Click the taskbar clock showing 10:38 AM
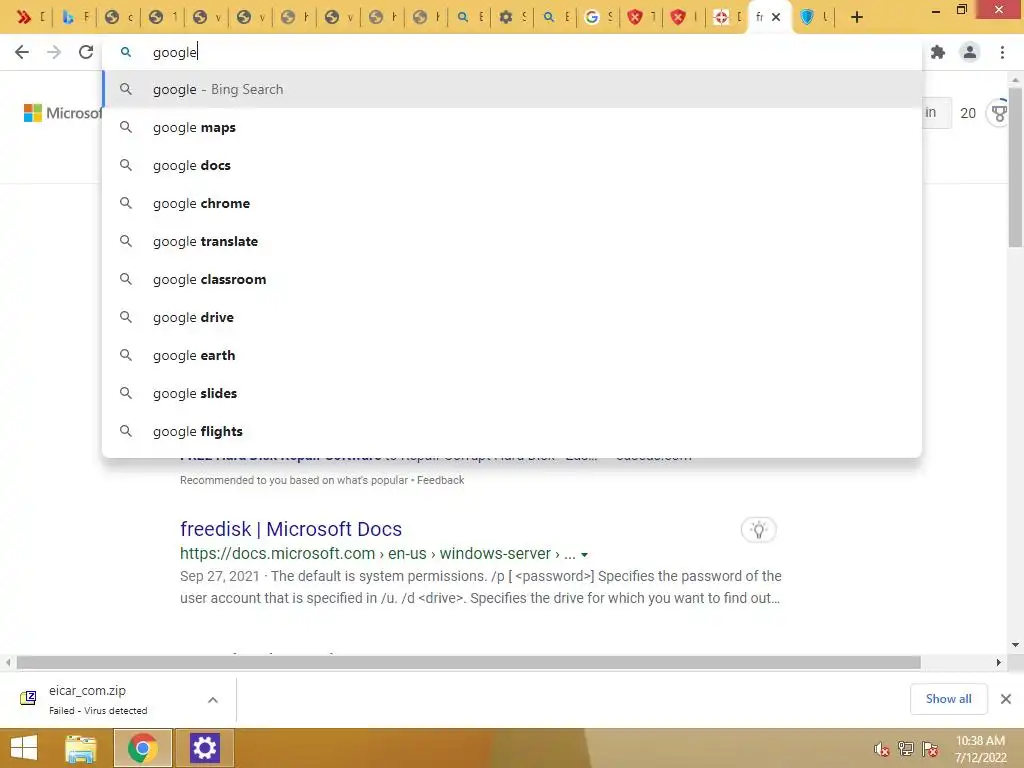The height and width of the screenshot is (768, 1024). tap(980, 749)
